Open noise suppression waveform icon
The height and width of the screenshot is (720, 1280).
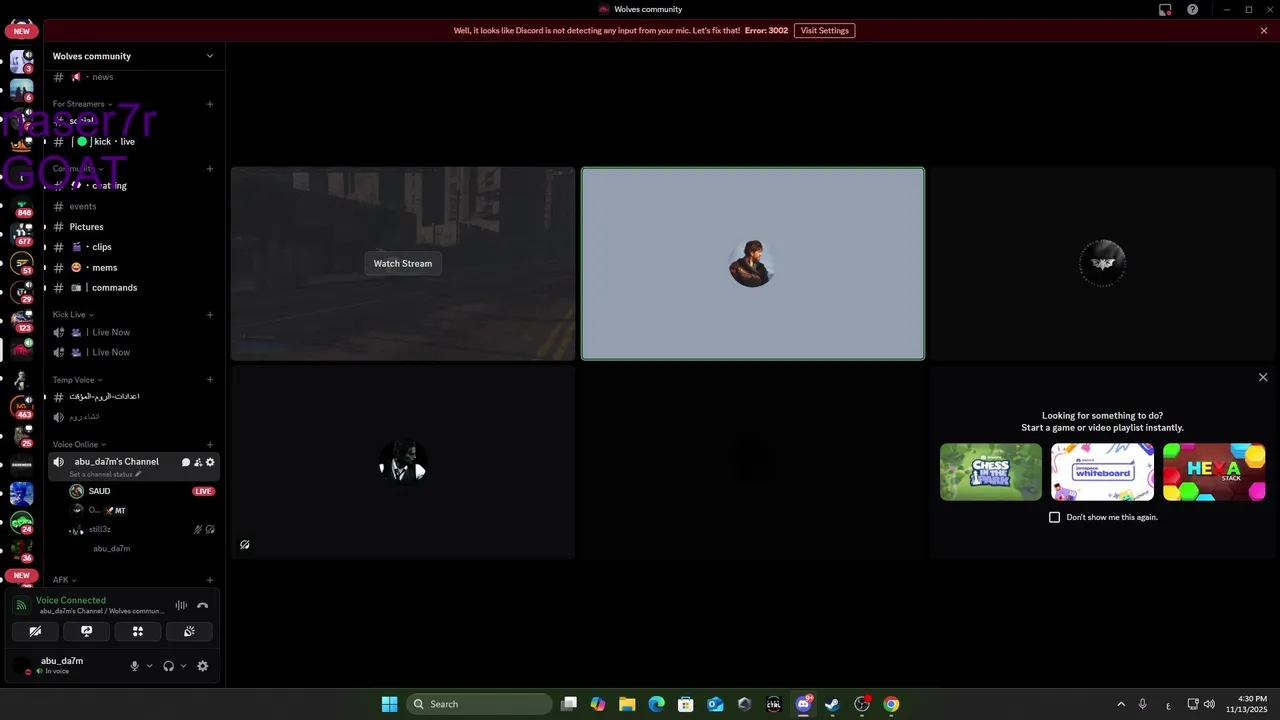181,605
